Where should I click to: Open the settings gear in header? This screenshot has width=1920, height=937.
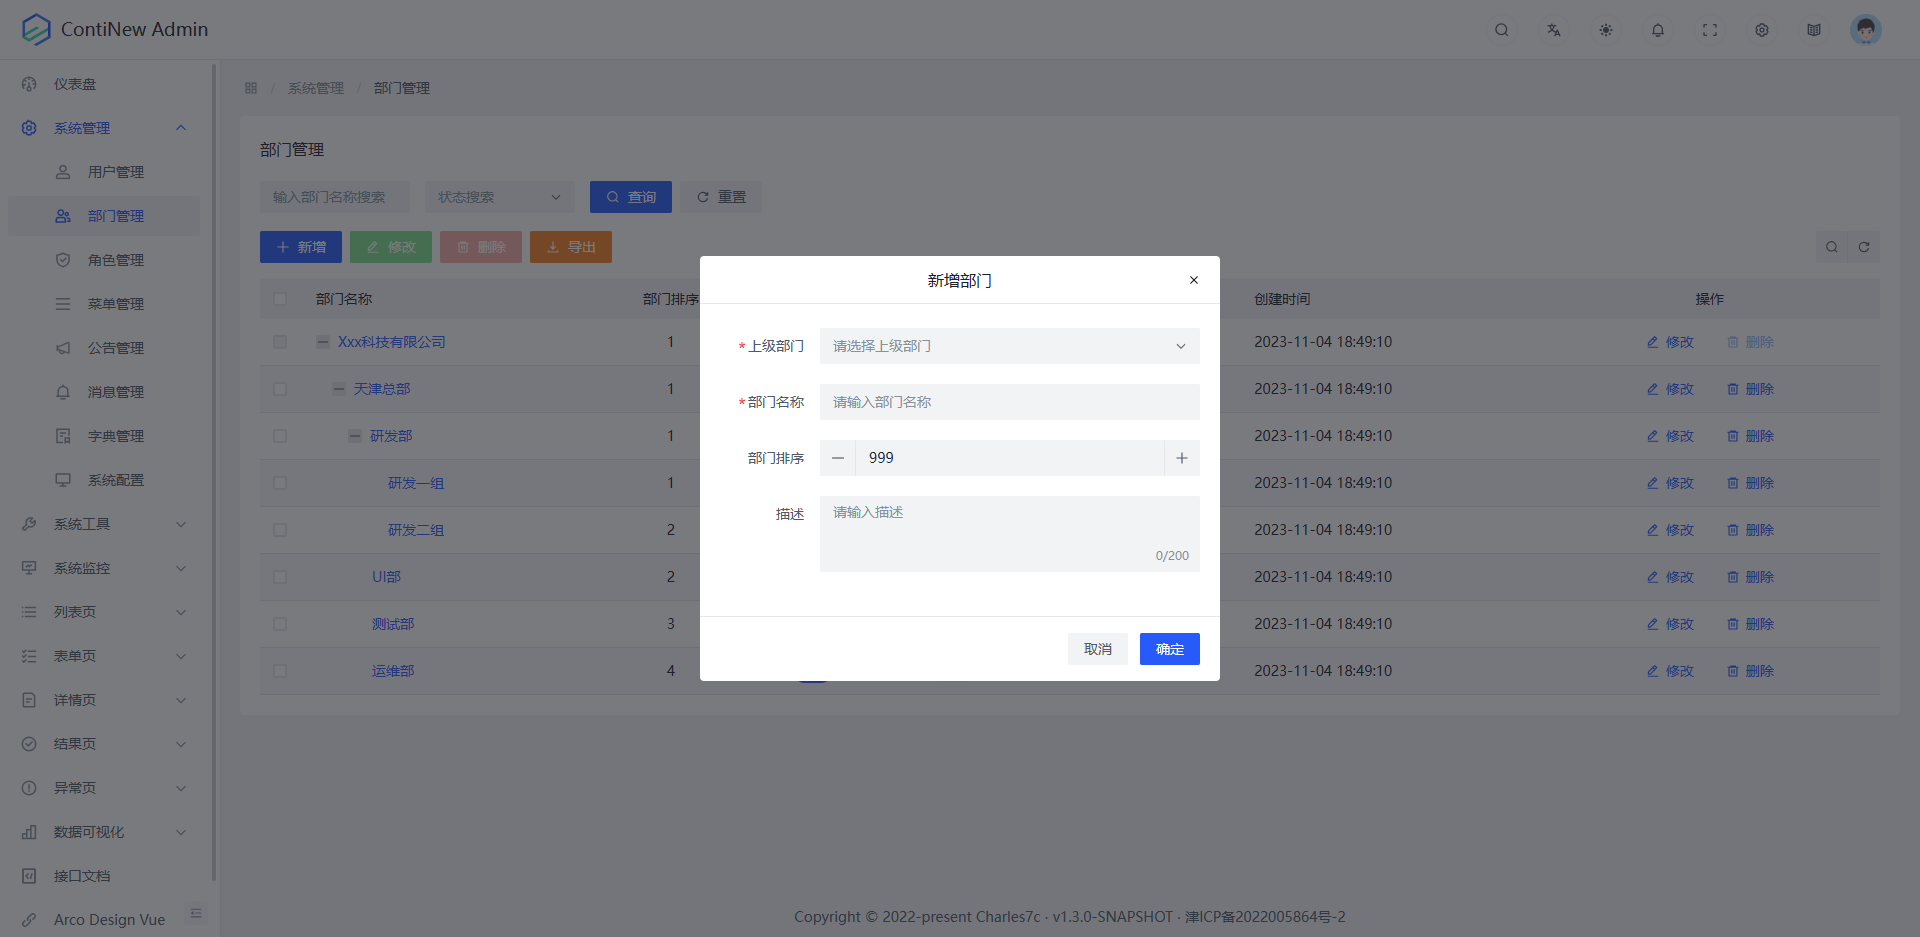pyautogui.click(x=1761, y=30)
